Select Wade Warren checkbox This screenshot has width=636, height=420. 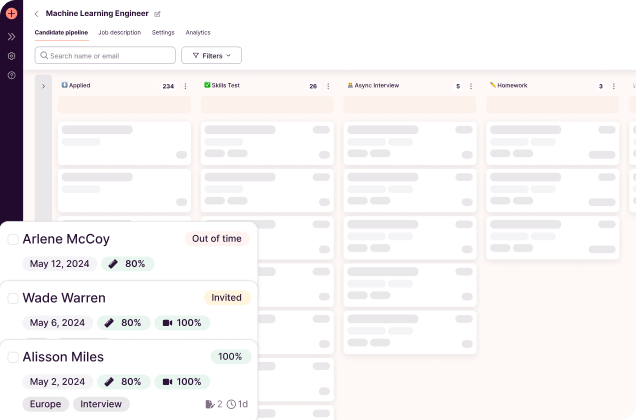click(x=13, y=298)
